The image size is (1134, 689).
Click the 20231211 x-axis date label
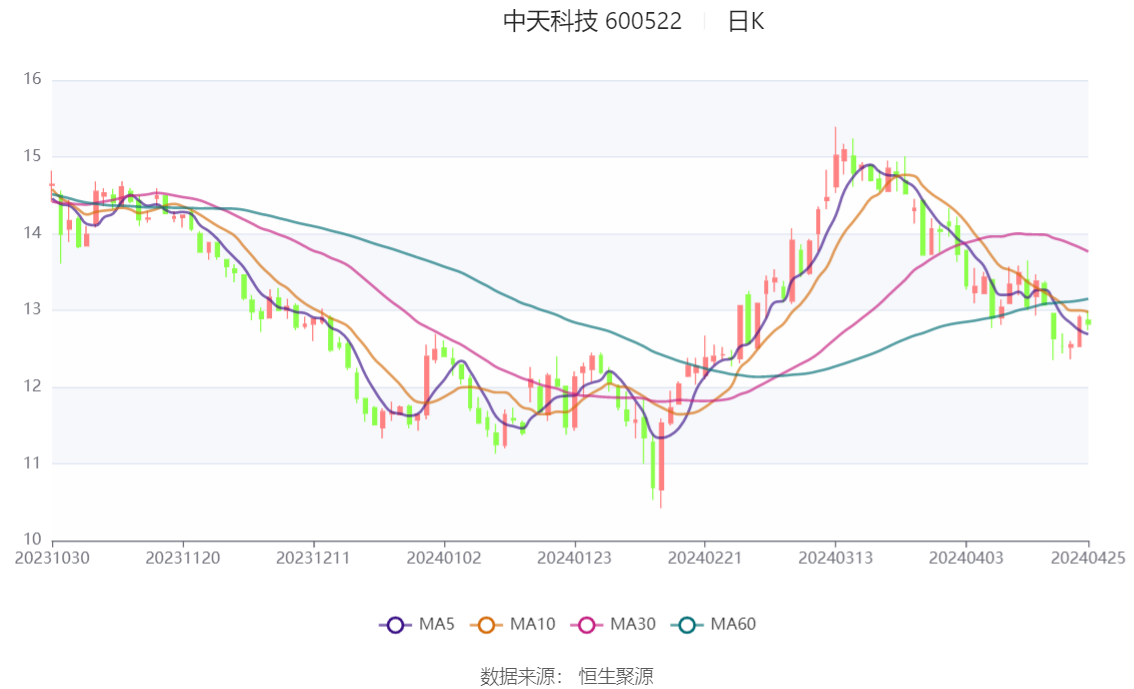click(313, 558)
